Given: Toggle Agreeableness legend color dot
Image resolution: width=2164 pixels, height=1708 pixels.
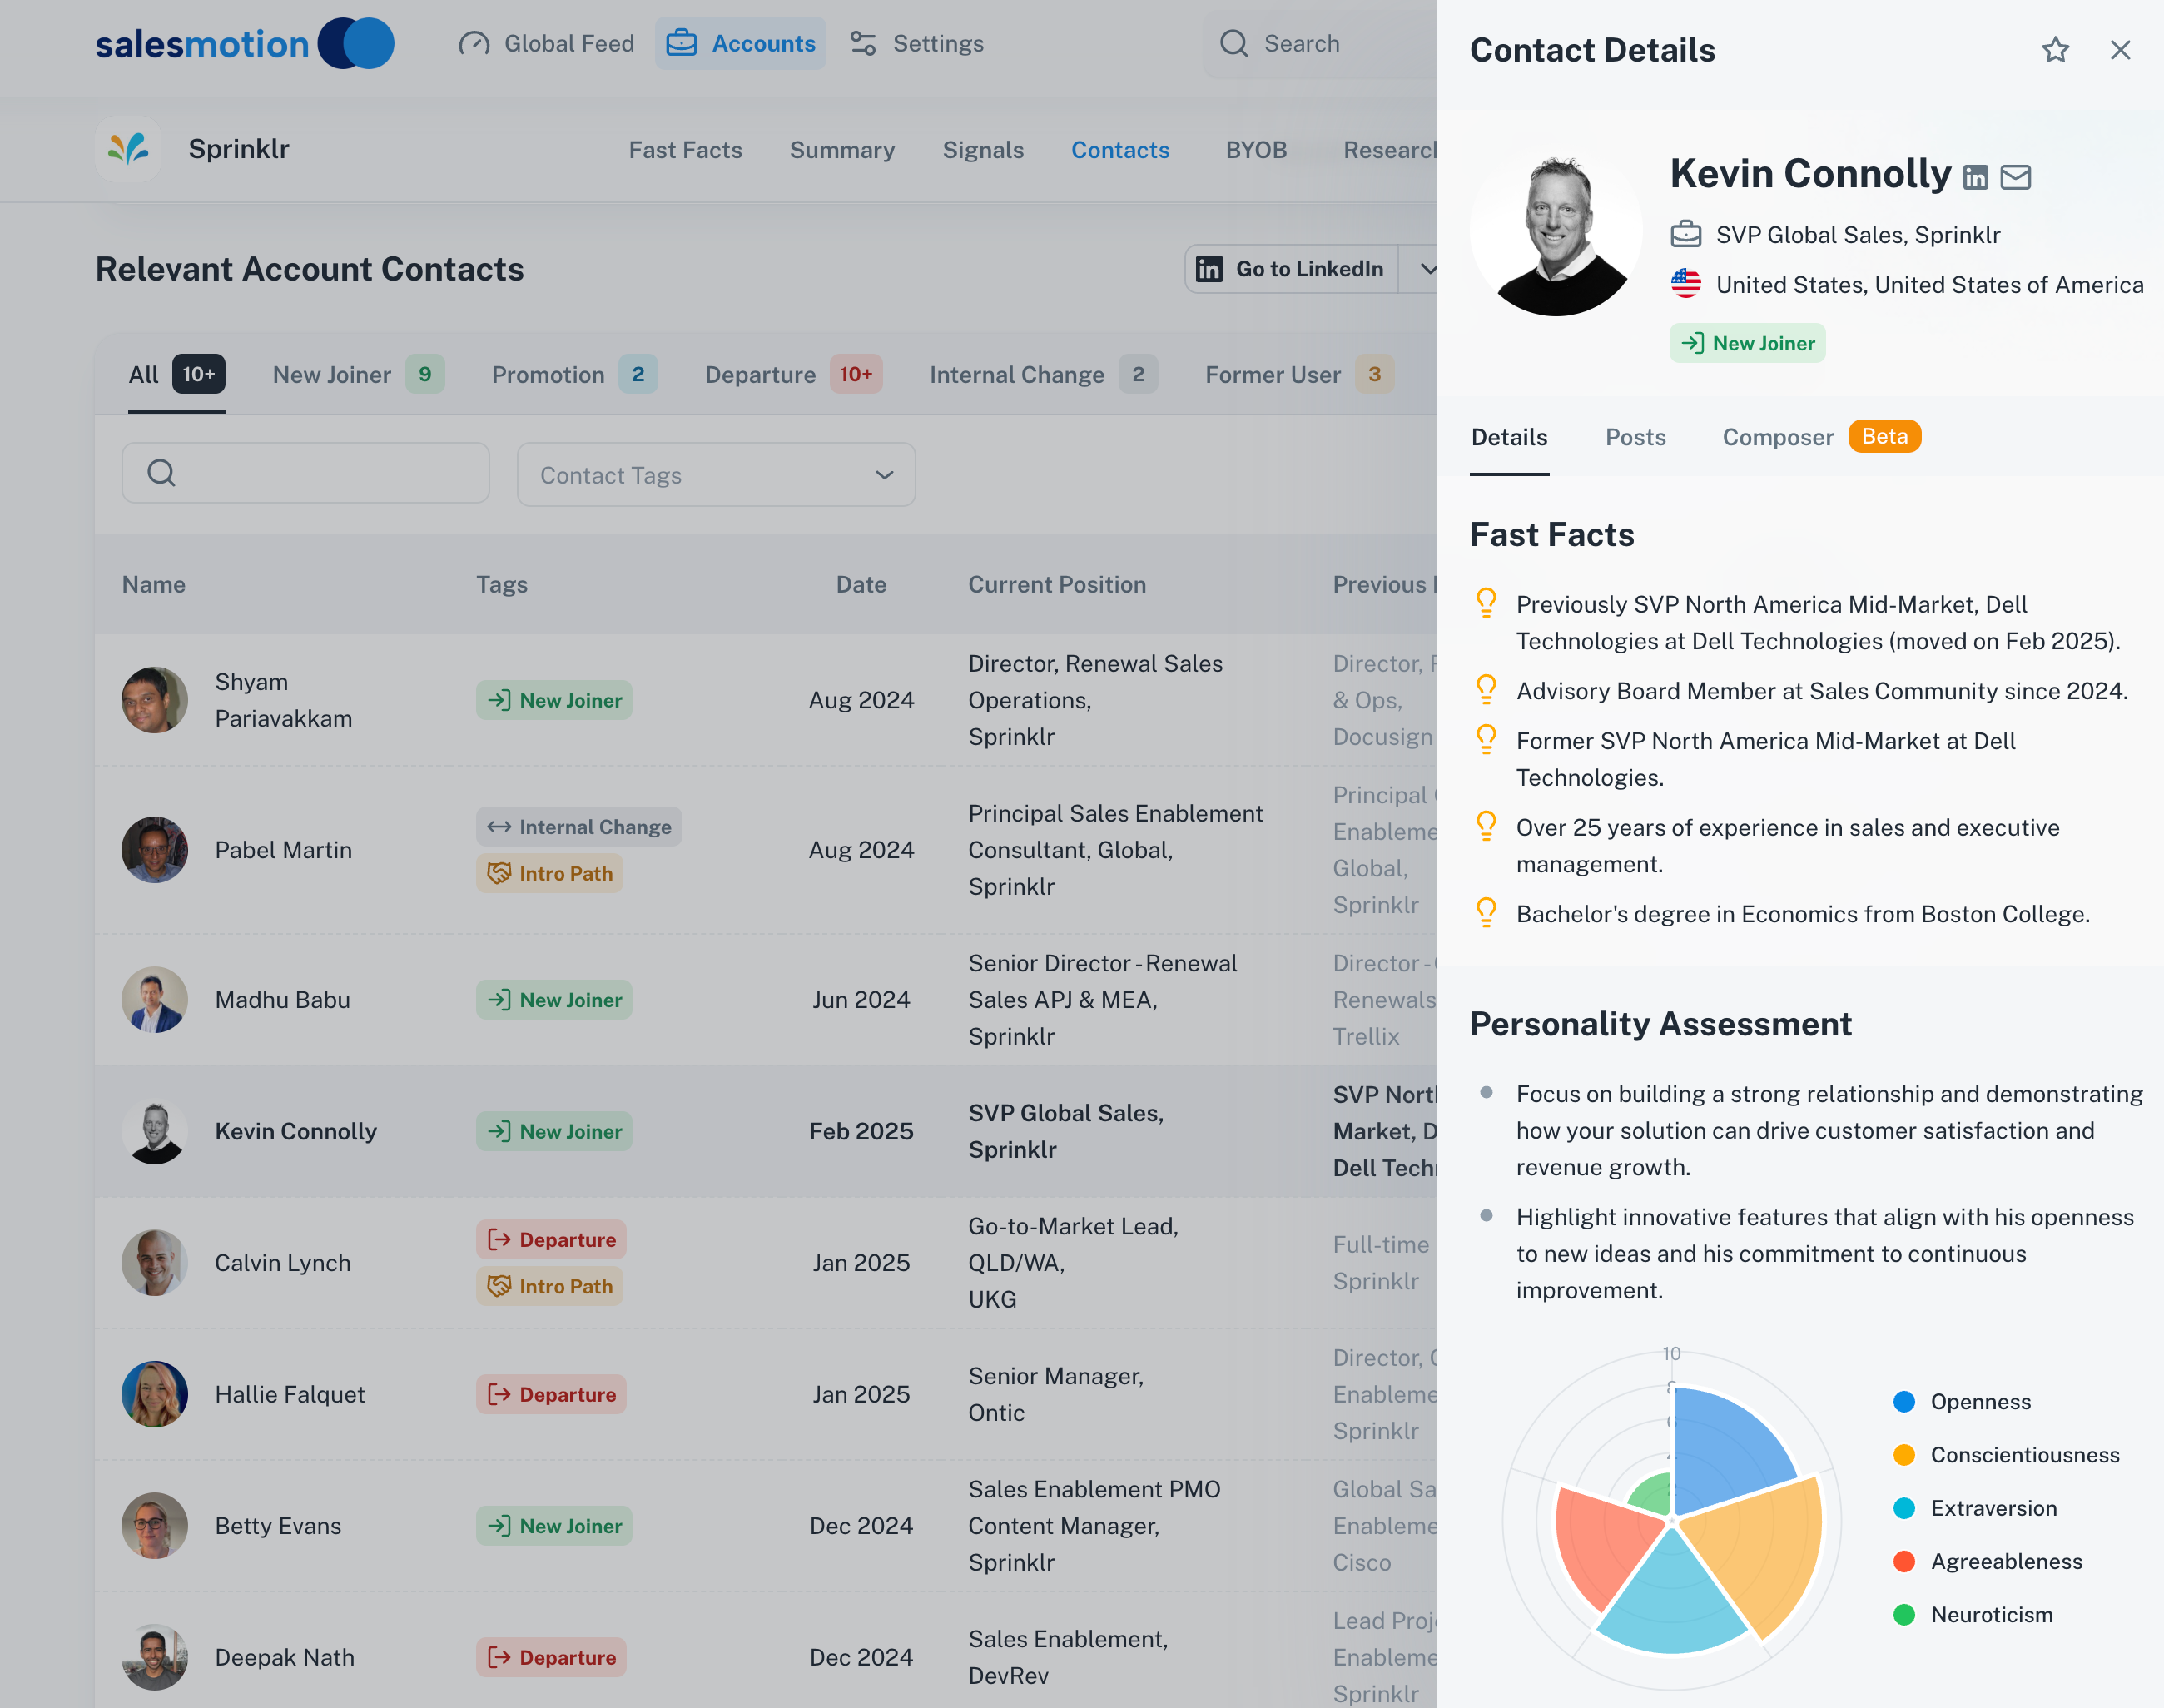Looking at the screenshot, I should pos(1904,1561).
